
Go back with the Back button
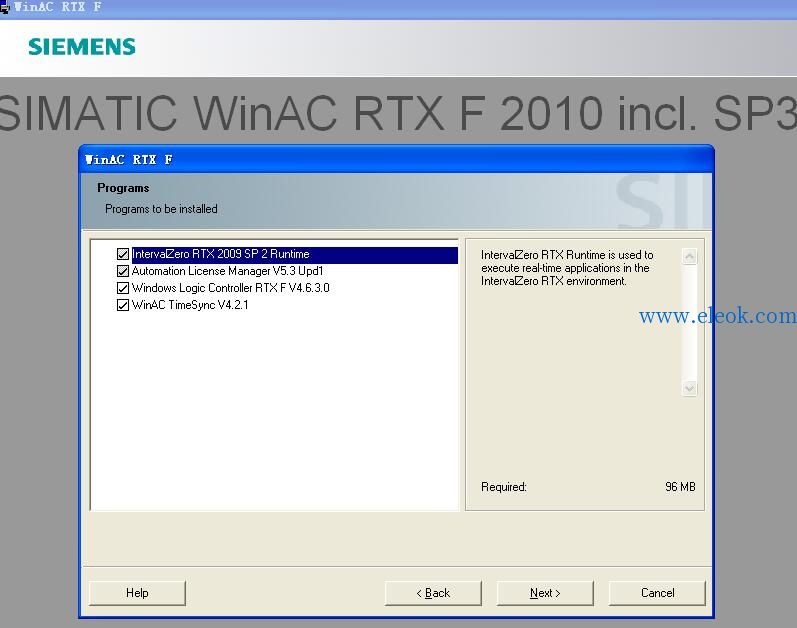pos(433,593)
